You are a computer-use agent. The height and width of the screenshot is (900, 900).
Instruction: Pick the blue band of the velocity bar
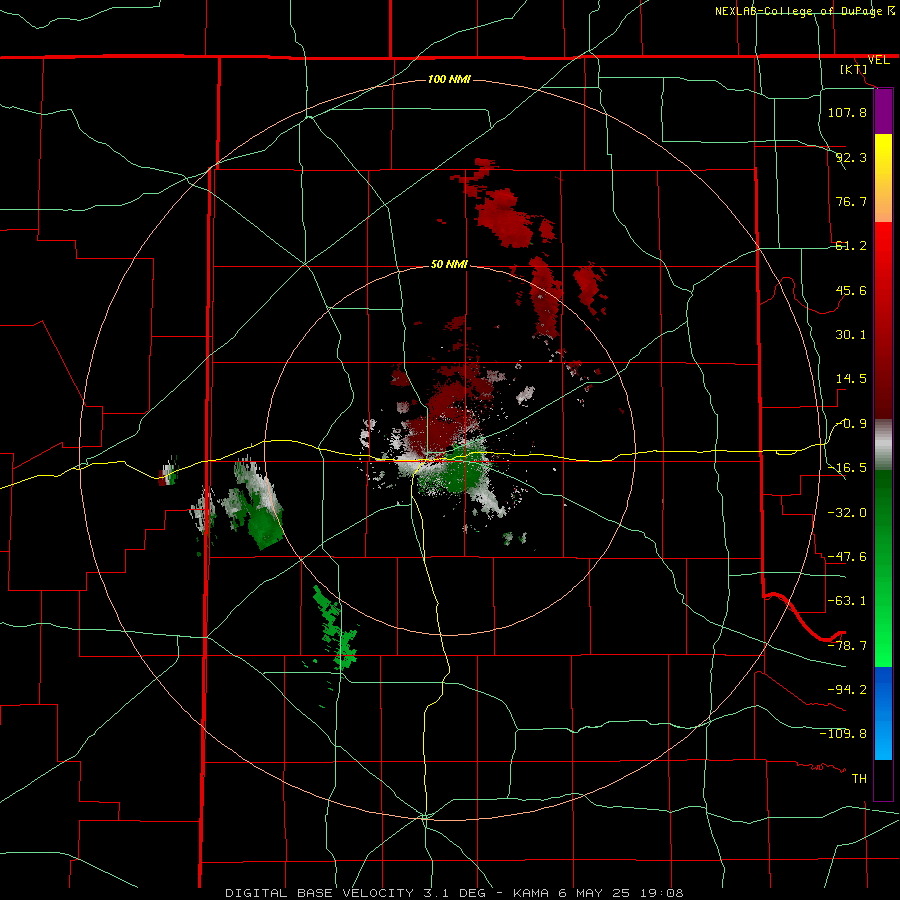click(883, 713)
